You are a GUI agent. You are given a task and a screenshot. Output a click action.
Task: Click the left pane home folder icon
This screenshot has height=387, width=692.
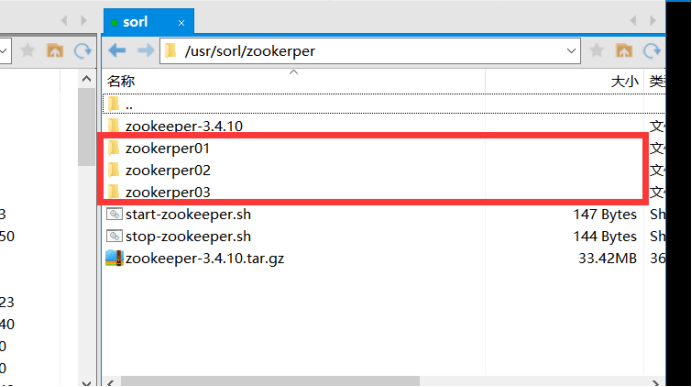pyautogui.click(x=55, y=51)
